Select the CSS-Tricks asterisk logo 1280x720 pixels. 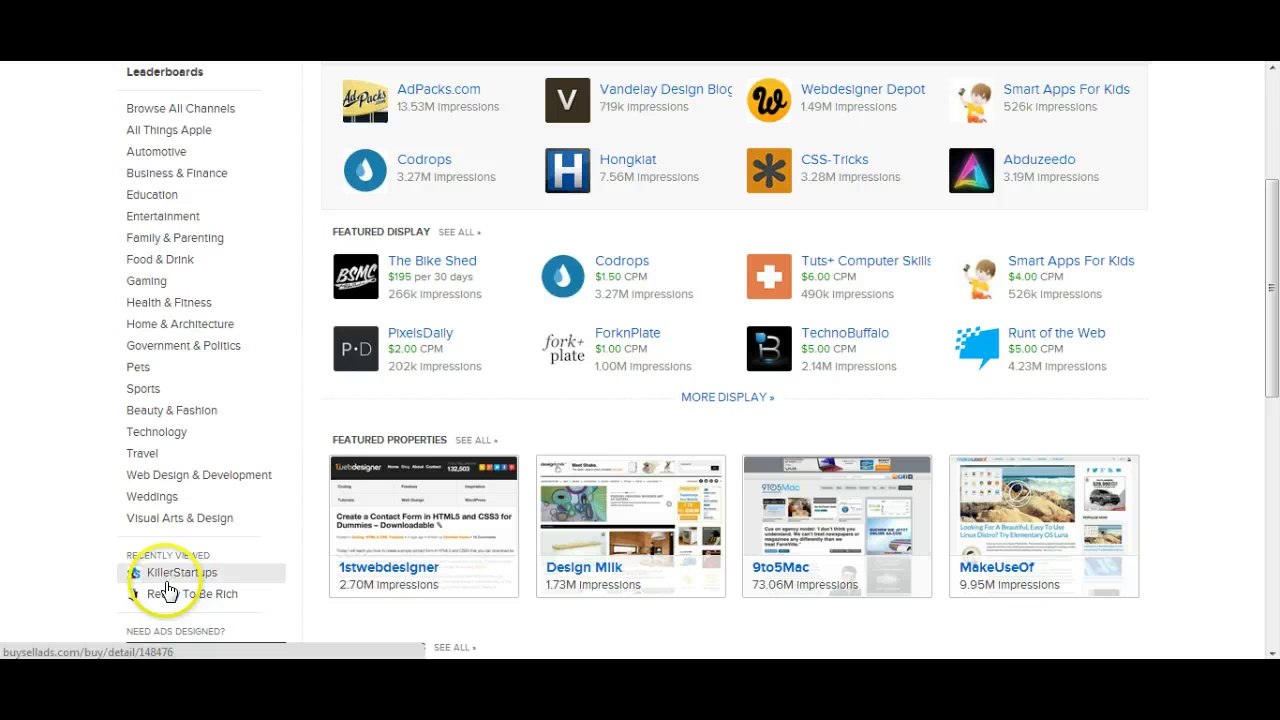point(769,170)
